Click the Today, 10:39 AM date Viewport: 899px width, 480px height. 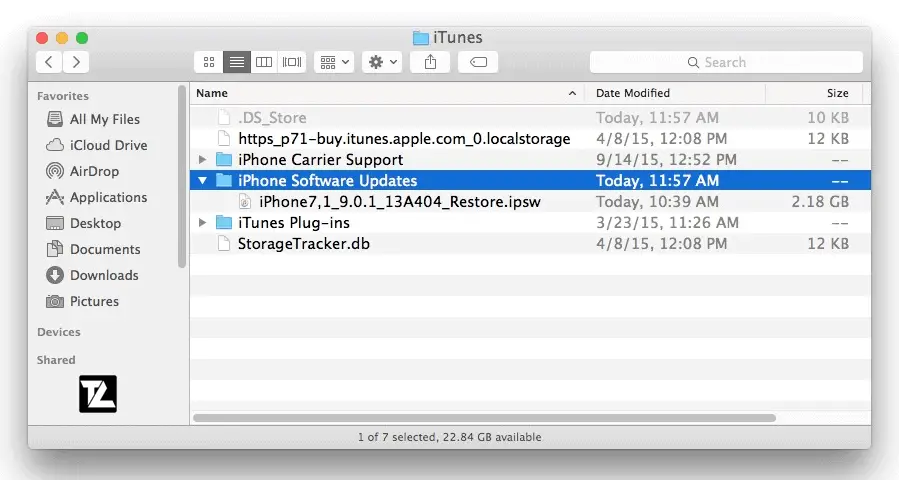tap(657, 202)
